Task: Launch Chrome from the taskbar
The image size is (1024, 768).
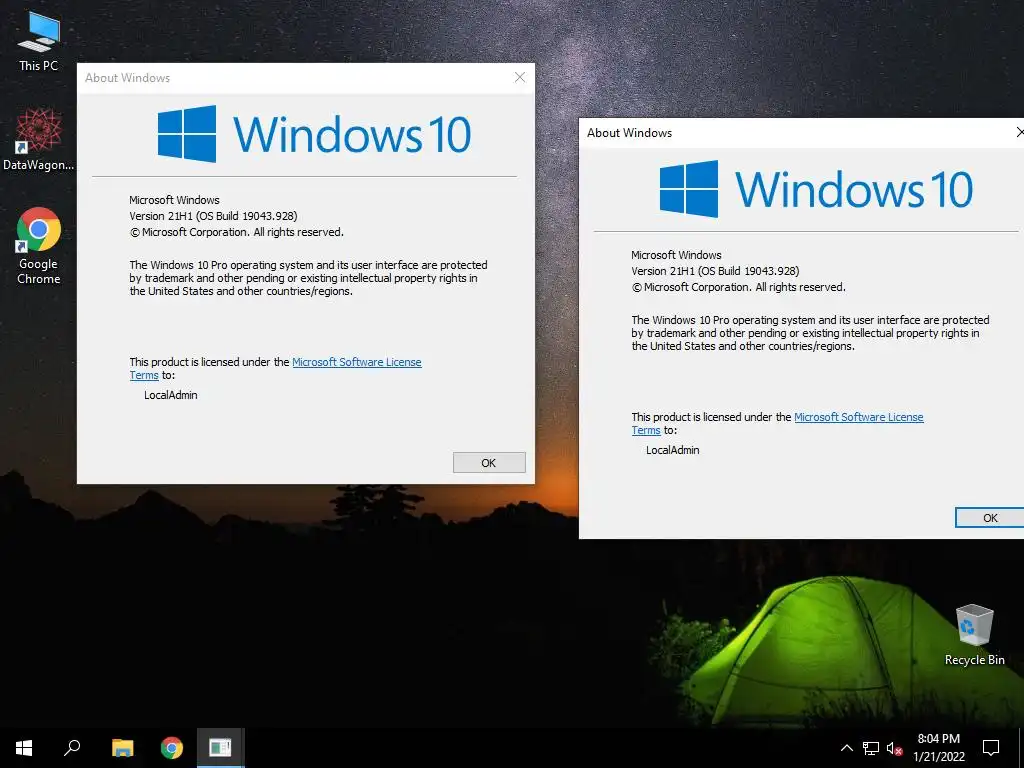Action: [x=172, y=748]
